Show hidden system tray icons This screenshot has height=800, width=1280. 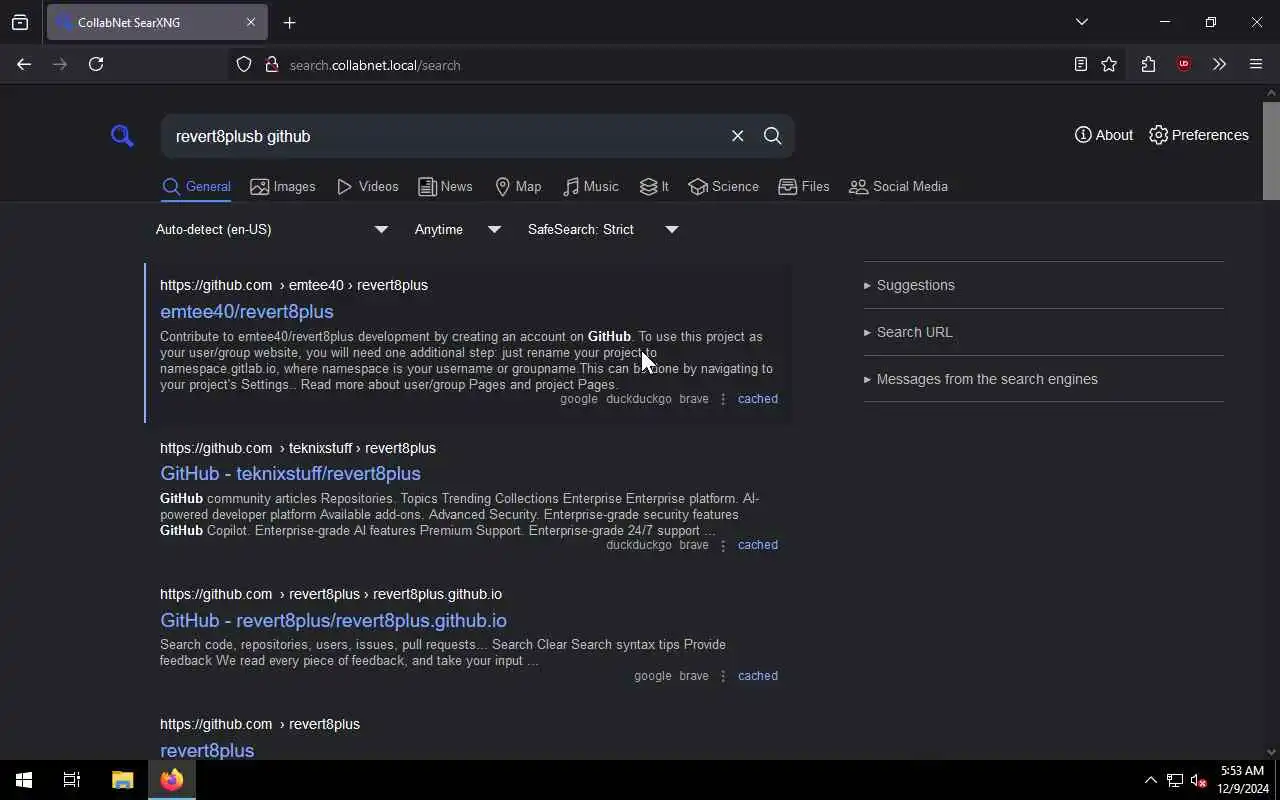[x=1150, y=780]
